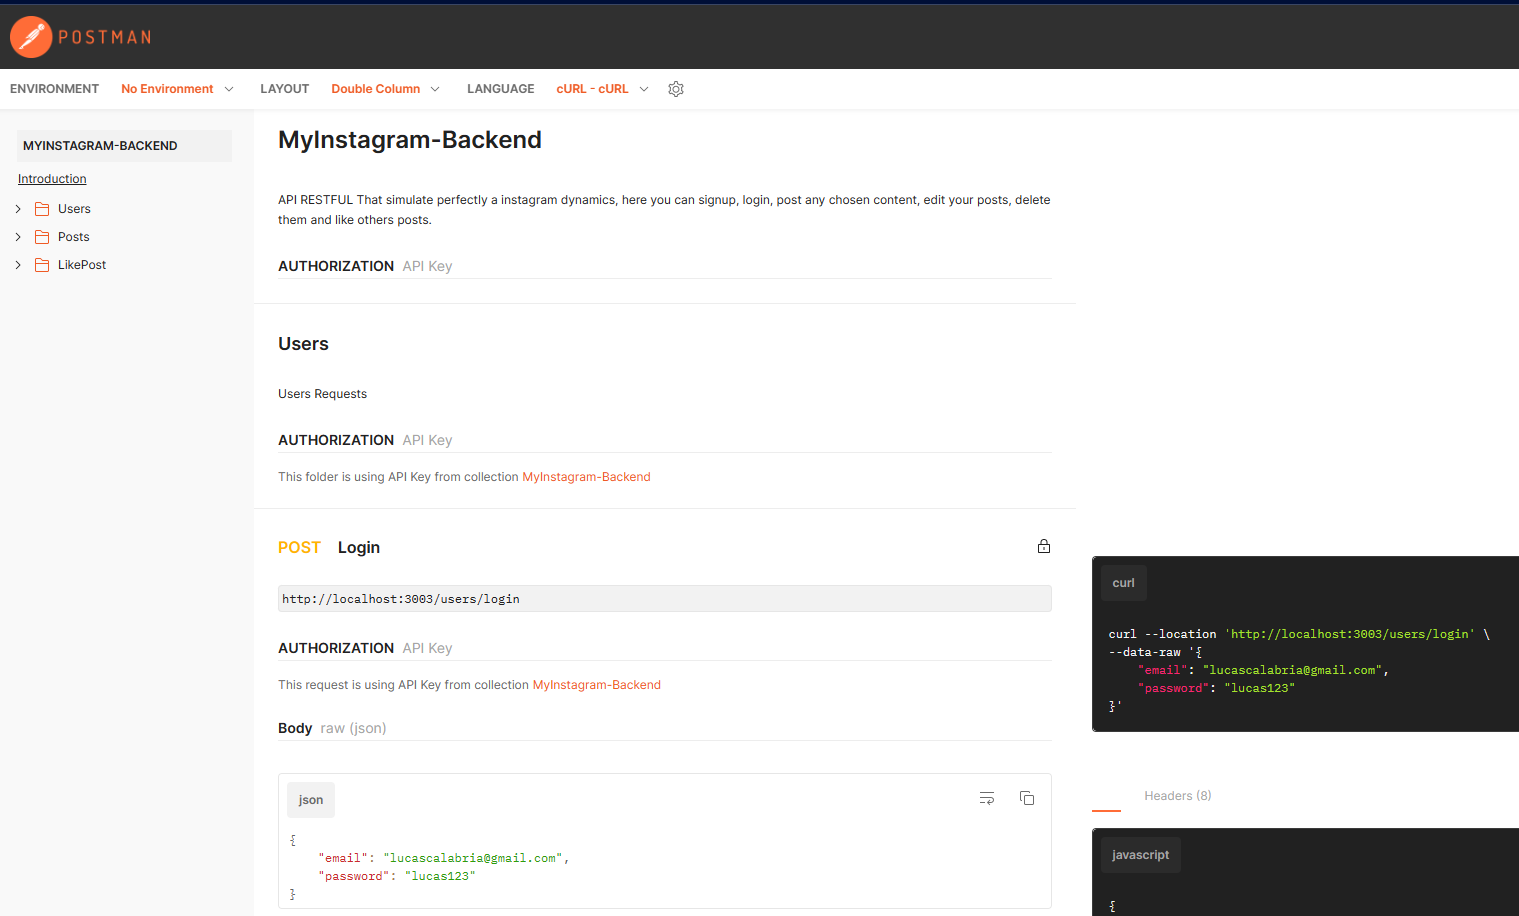Click the LAYOUT label in toolbar

tap(284, 89)
